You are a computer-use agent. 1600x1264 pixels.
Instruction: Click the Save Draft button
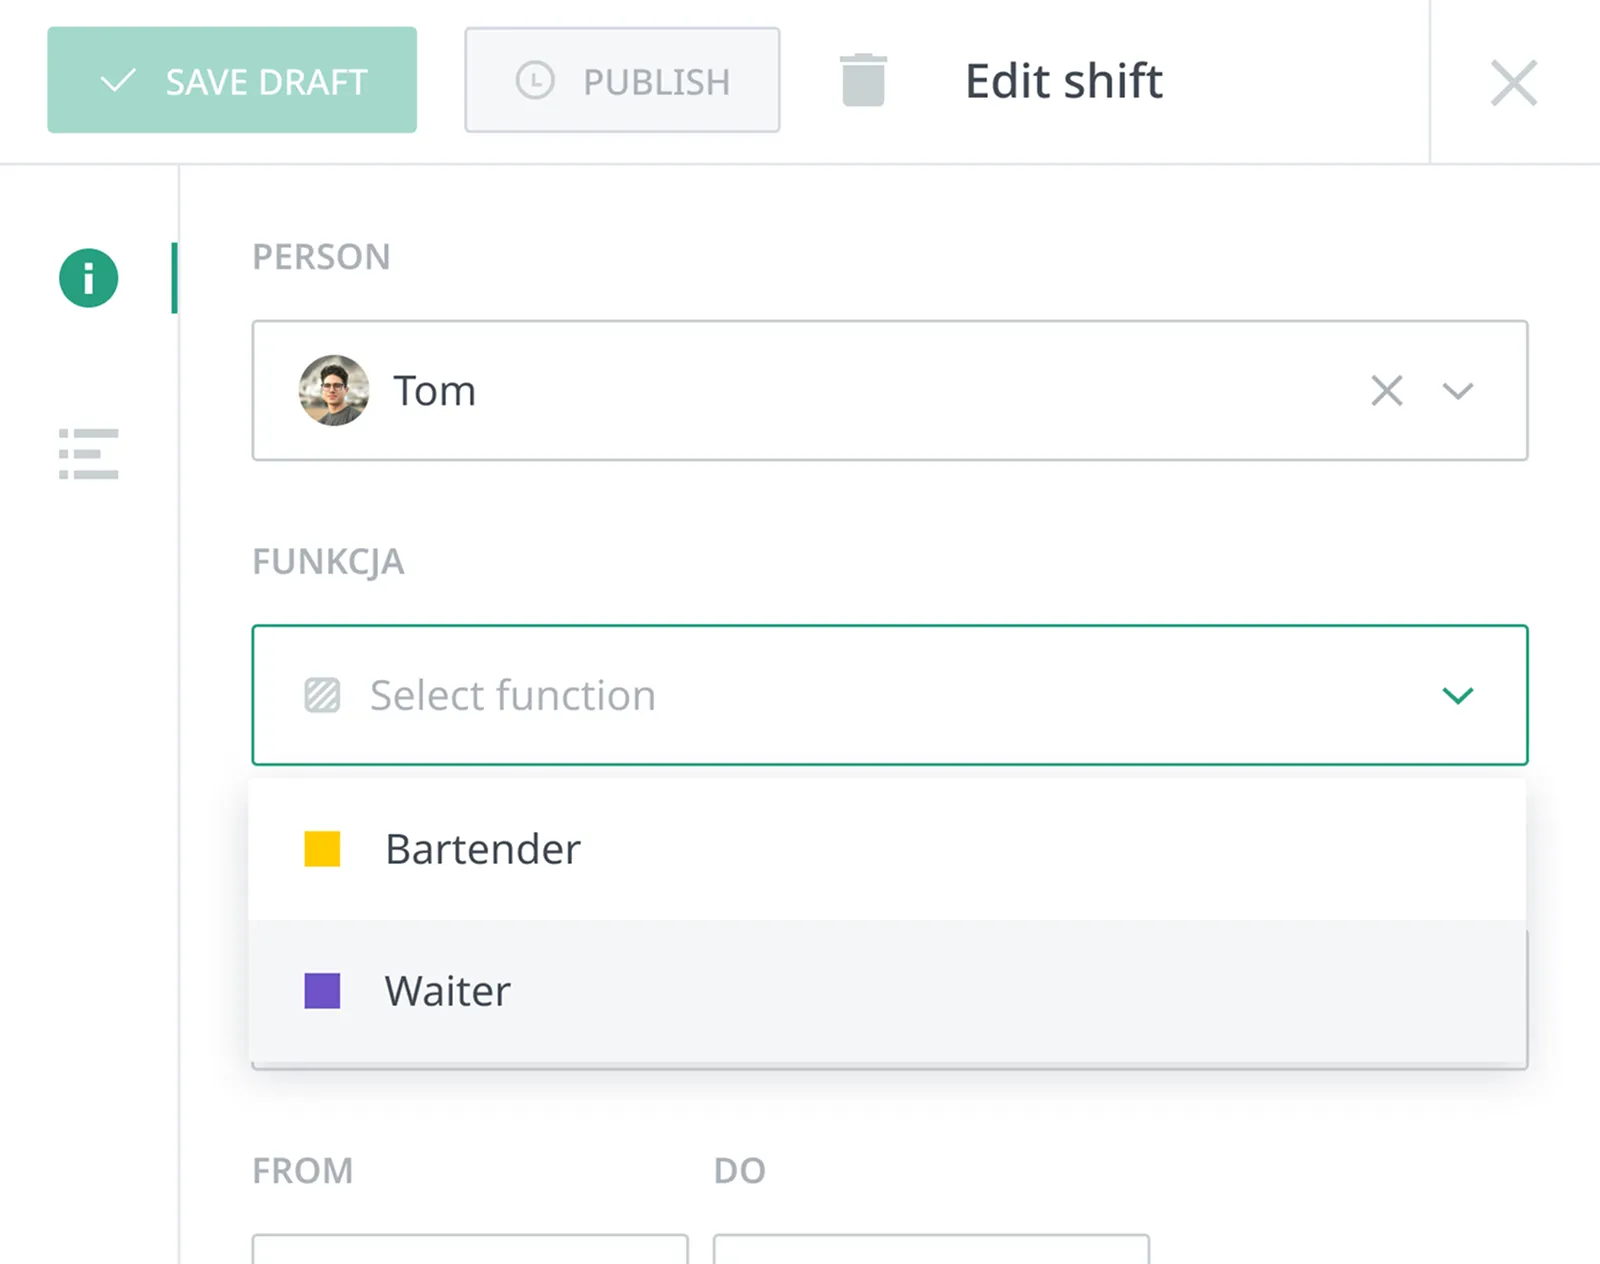pyautogui.click(x=232, y=80)
